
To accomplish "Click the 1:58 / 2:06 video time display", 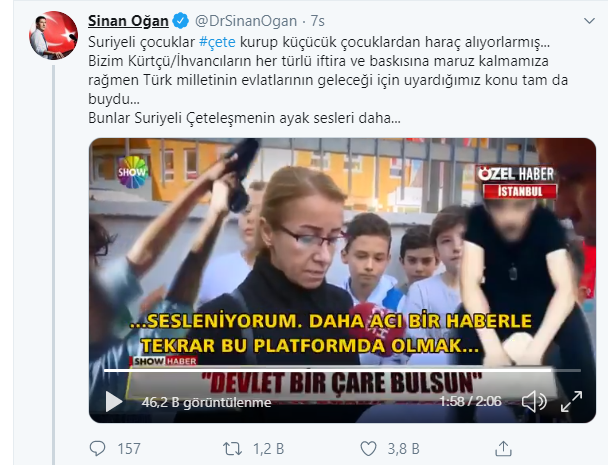I will (470, 401).
